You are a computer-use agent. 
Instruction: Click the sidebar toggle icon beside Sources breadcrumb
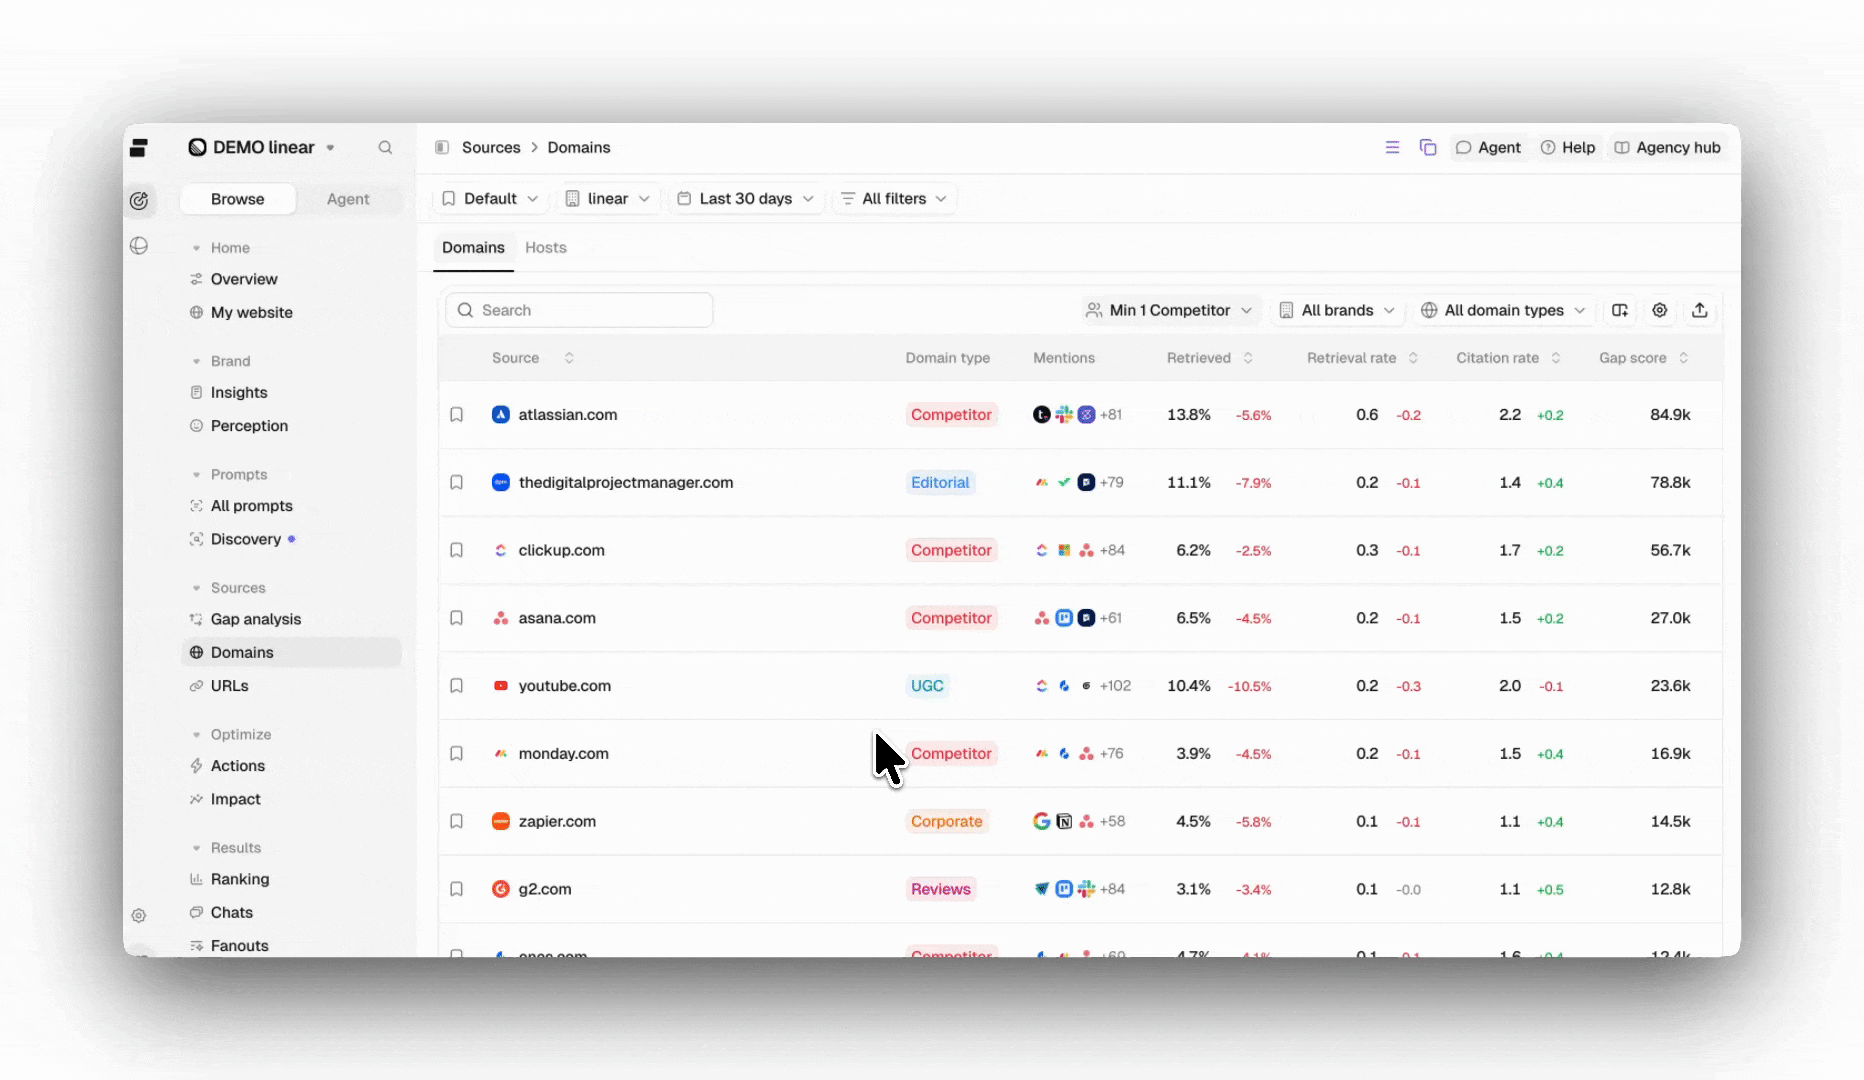point(442,147)
